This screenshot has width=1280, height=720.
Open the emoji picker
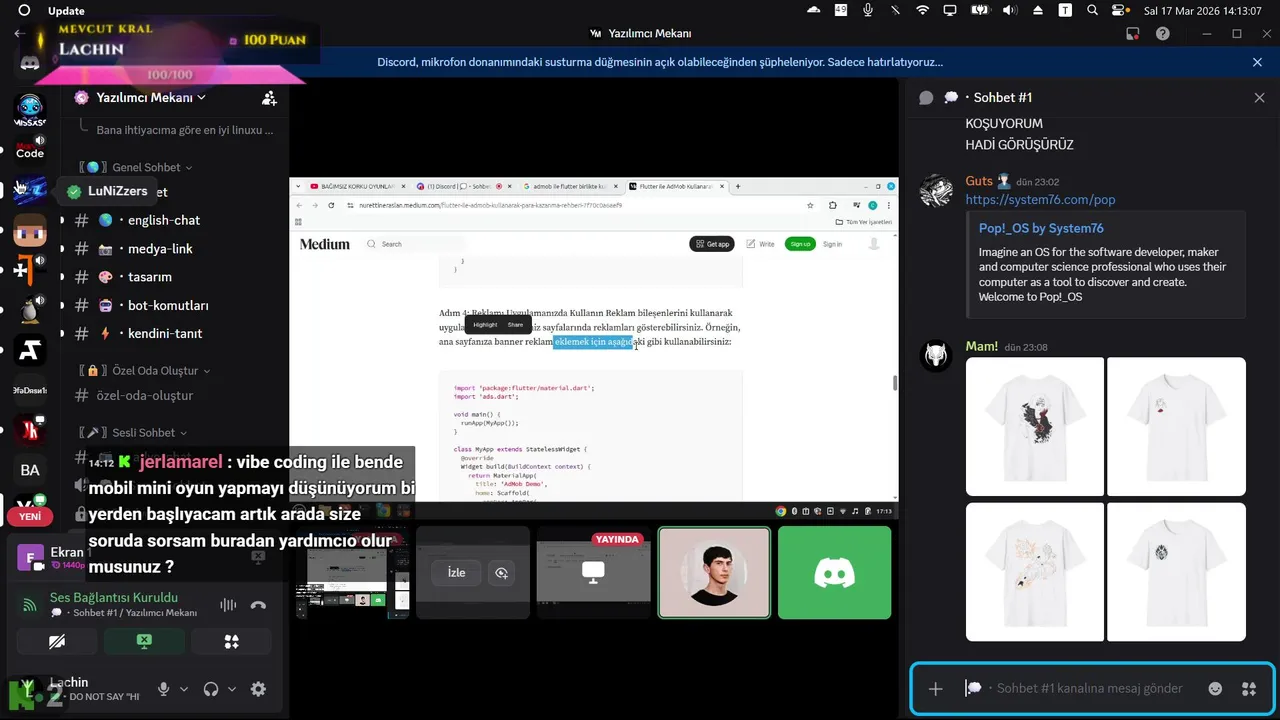(x=1215, y=688)
